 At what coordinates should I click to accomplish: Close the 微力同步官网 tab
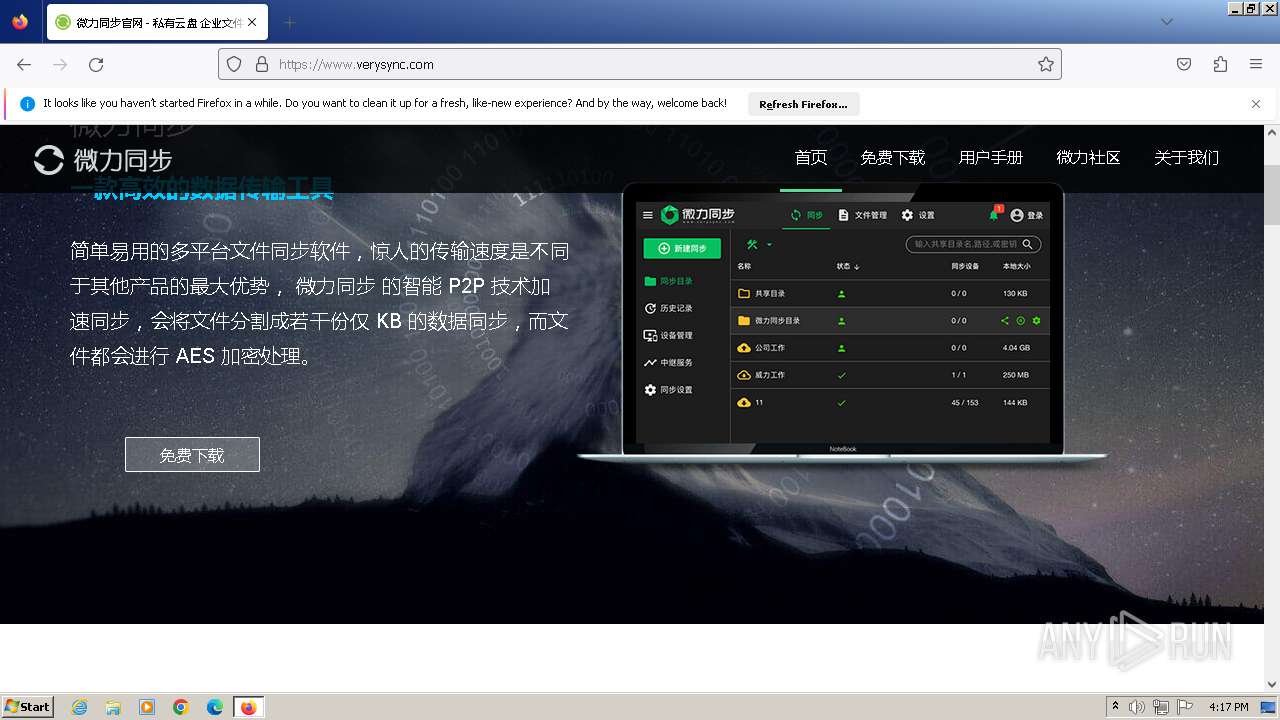click(x=251, y=22)
